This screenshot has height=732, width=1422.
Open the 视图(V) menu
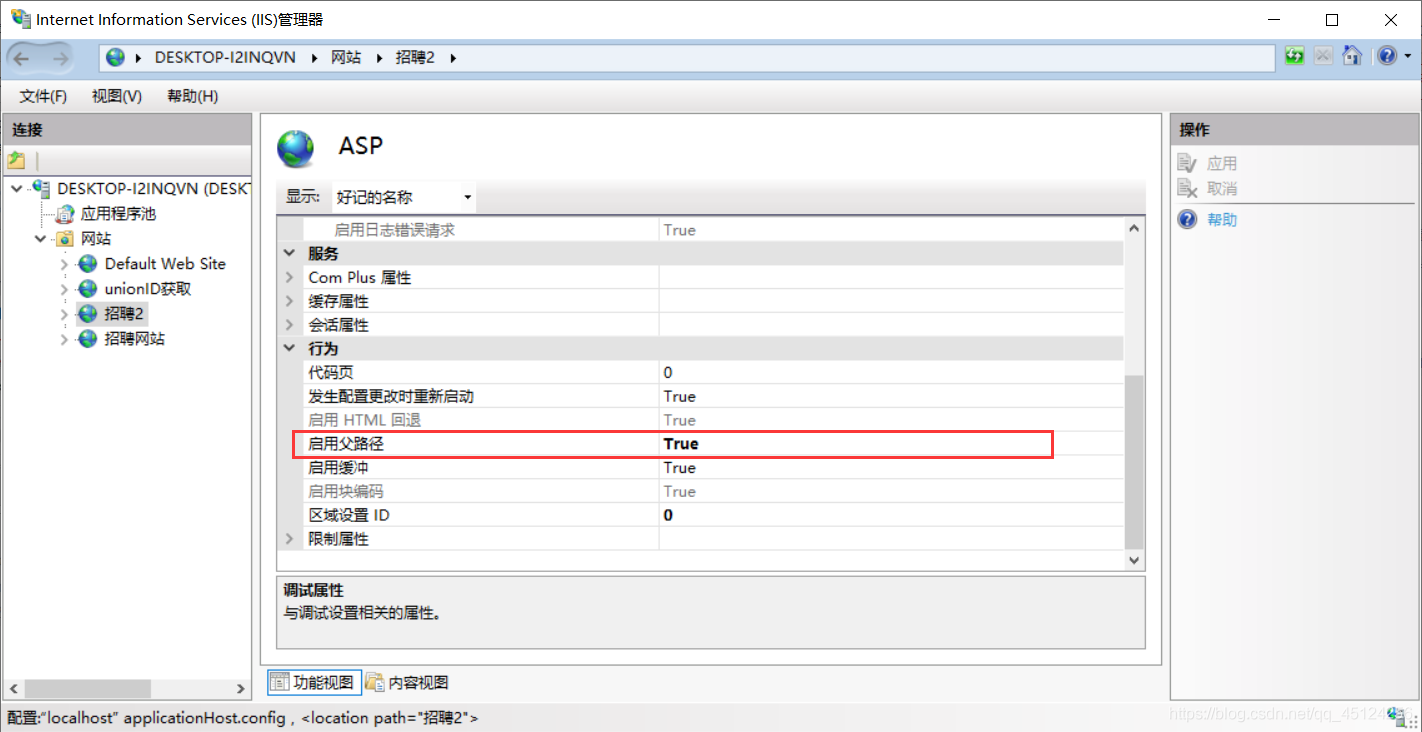tap(117, 96)
